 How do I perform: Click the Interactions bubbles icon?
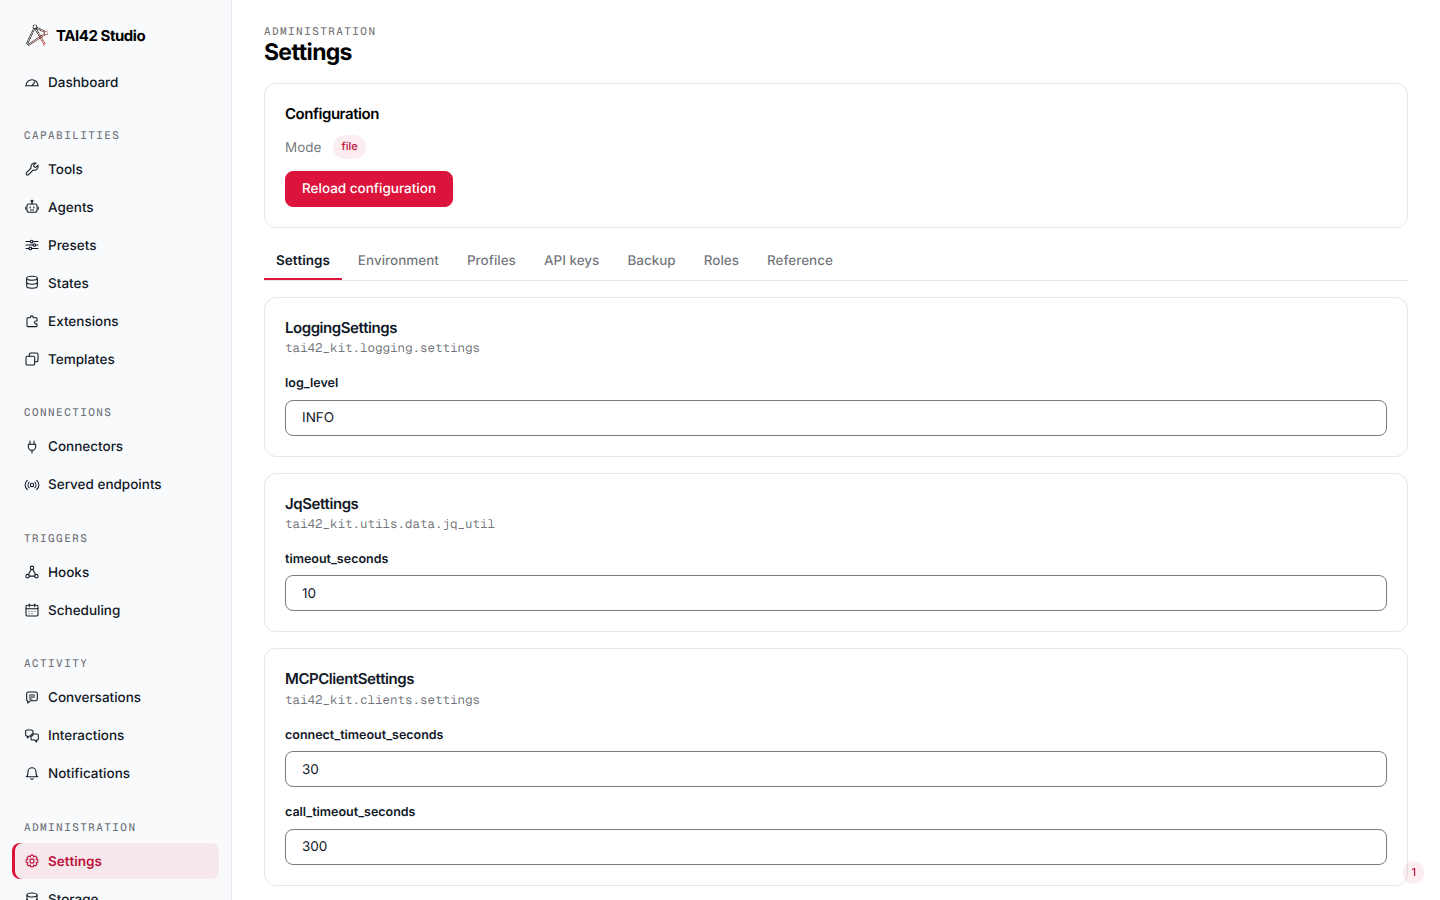pyautogui.click(x=32, y=736)
